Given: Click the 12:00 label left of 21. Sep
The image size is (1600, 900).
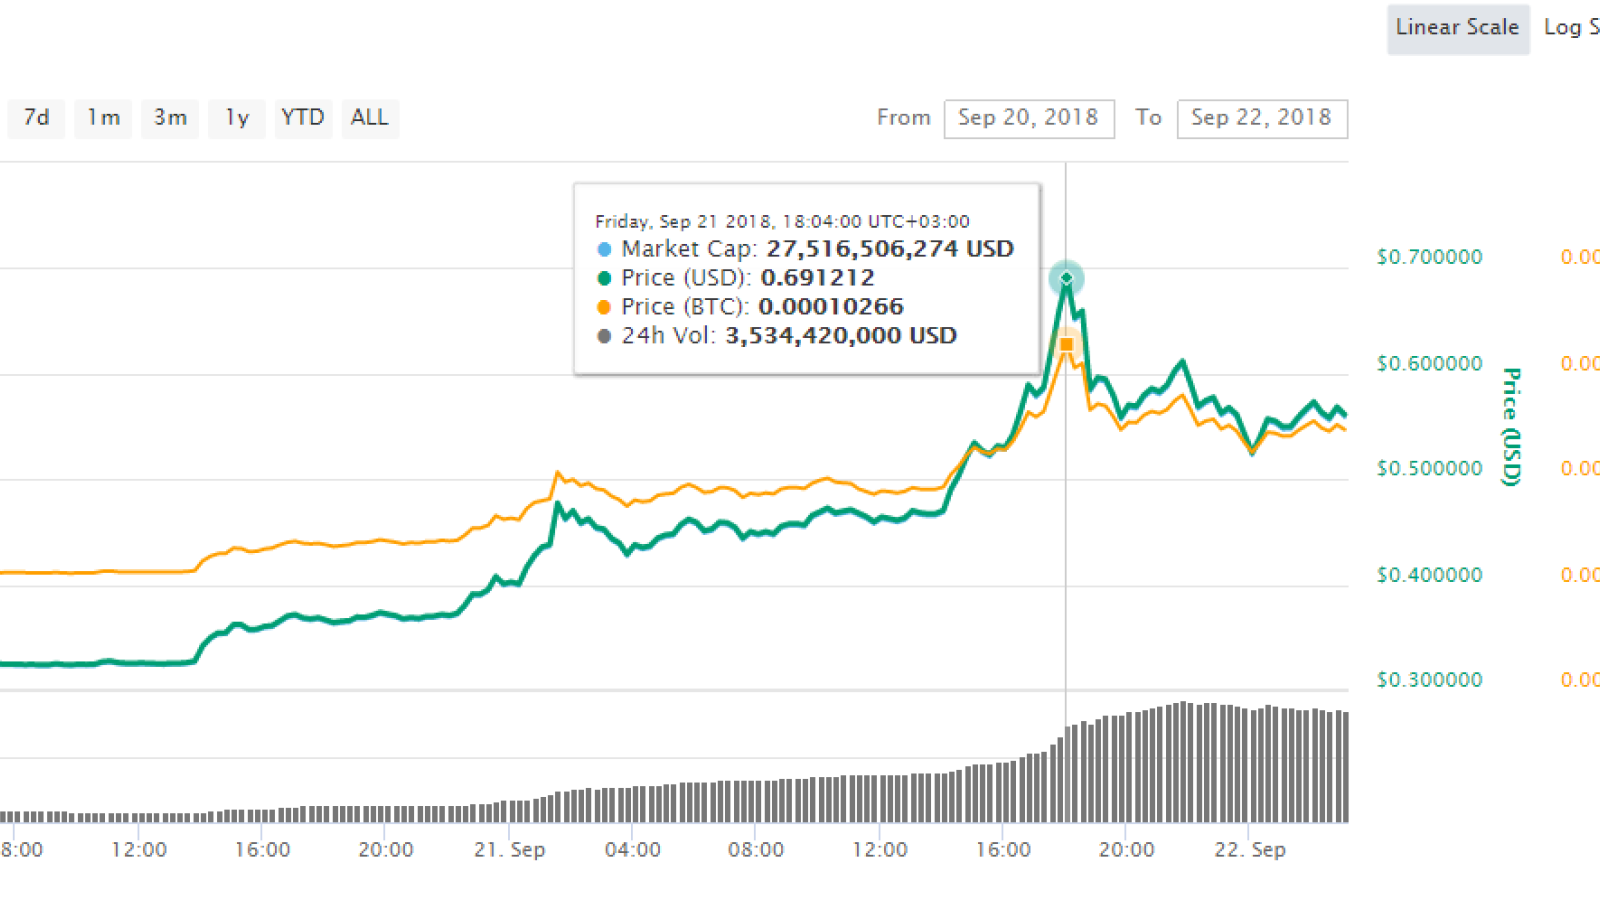Looking at the screenshot, I should [x=139, y=850].
